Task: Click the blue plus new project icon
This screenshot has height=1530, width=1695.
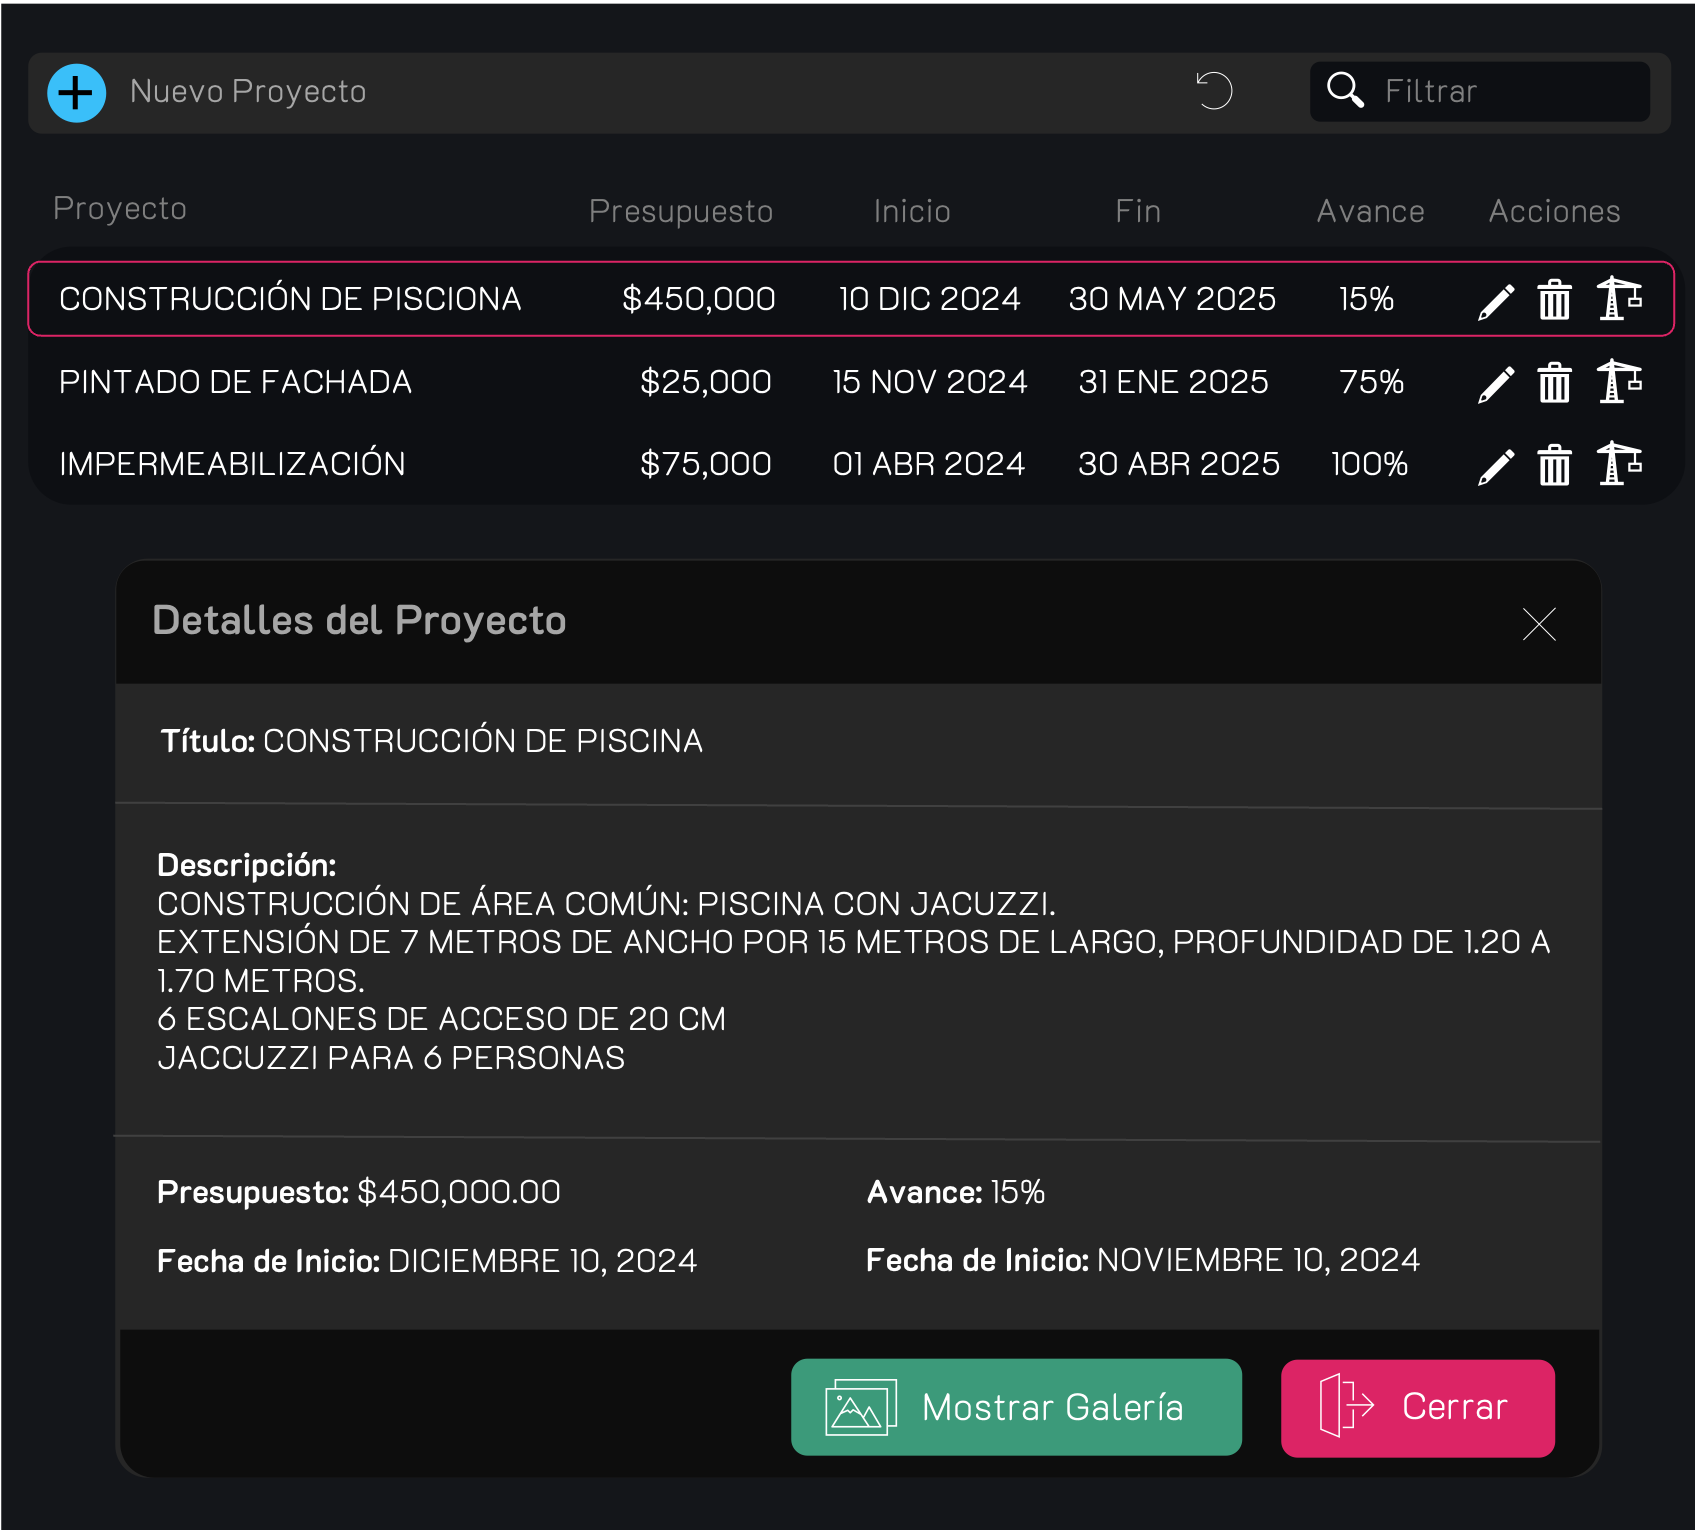Action: click(77, 93)
